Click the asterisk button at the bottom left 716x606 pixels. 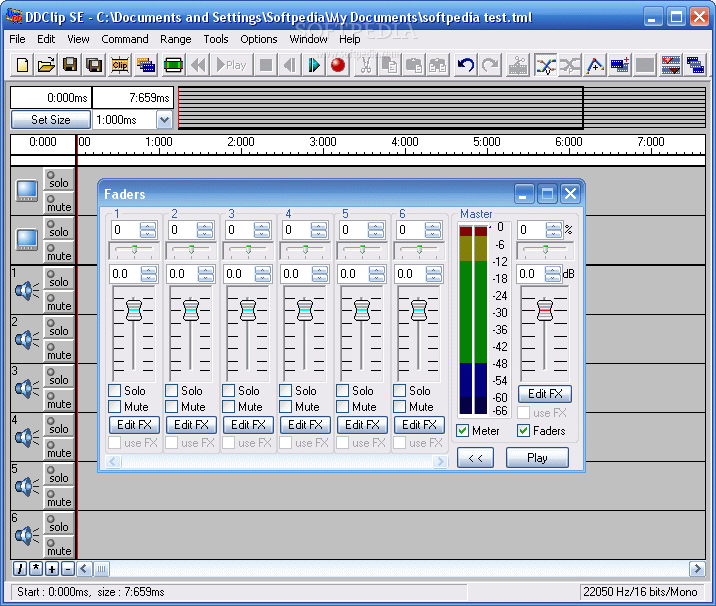click(x=36, y=569)
